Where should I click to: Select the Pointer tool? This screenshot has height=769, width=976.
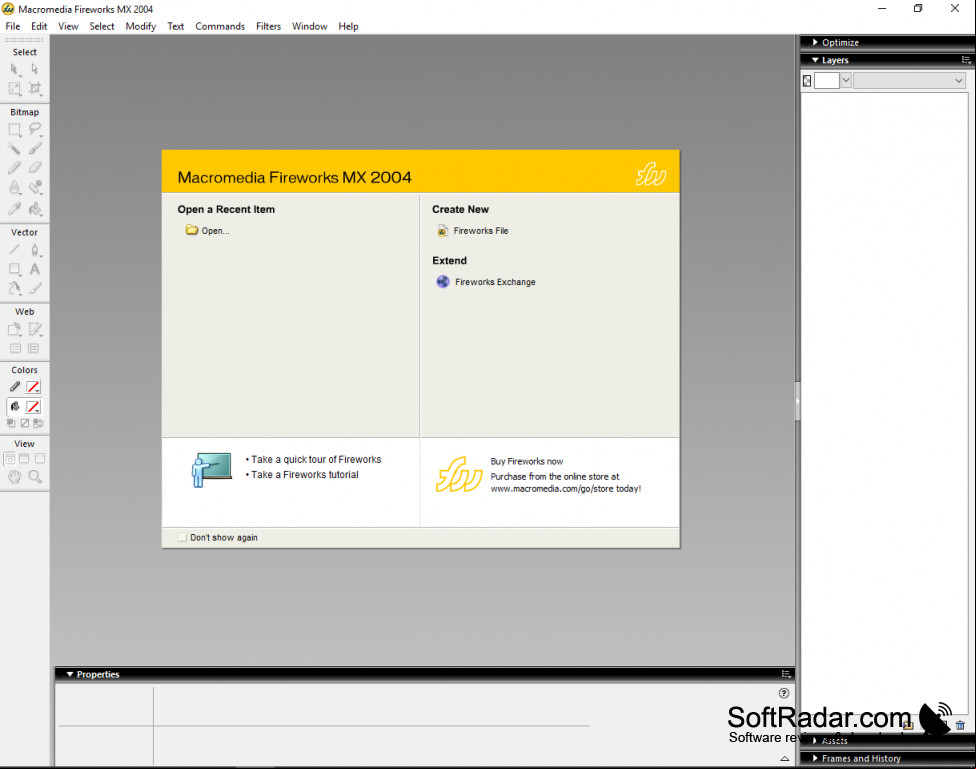coord(14,69)
